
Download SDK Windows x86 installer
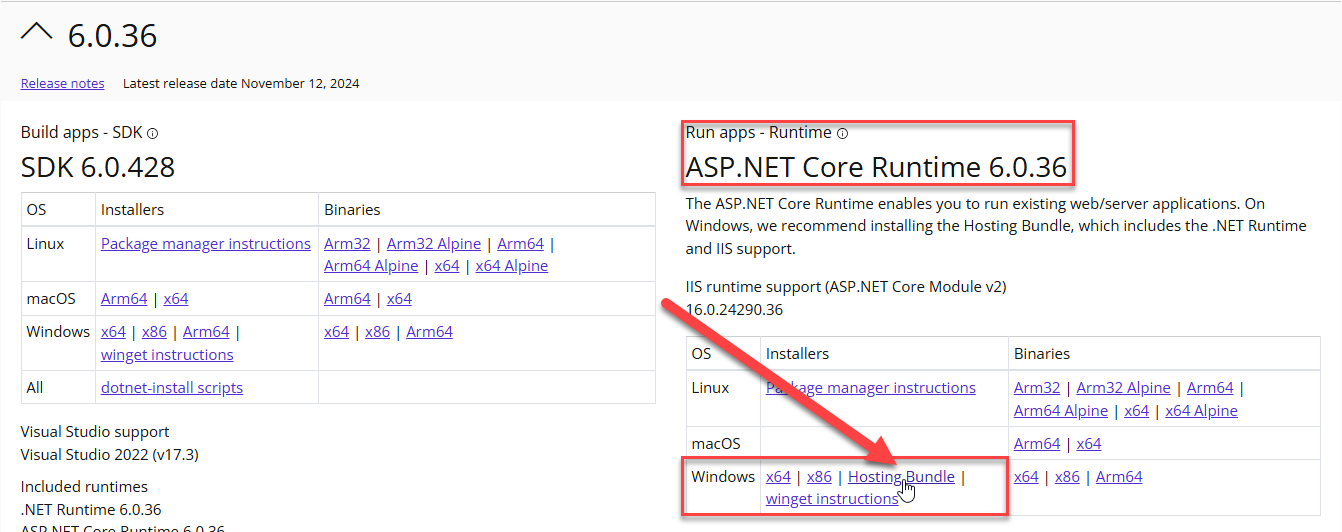(x=154, y=332)
